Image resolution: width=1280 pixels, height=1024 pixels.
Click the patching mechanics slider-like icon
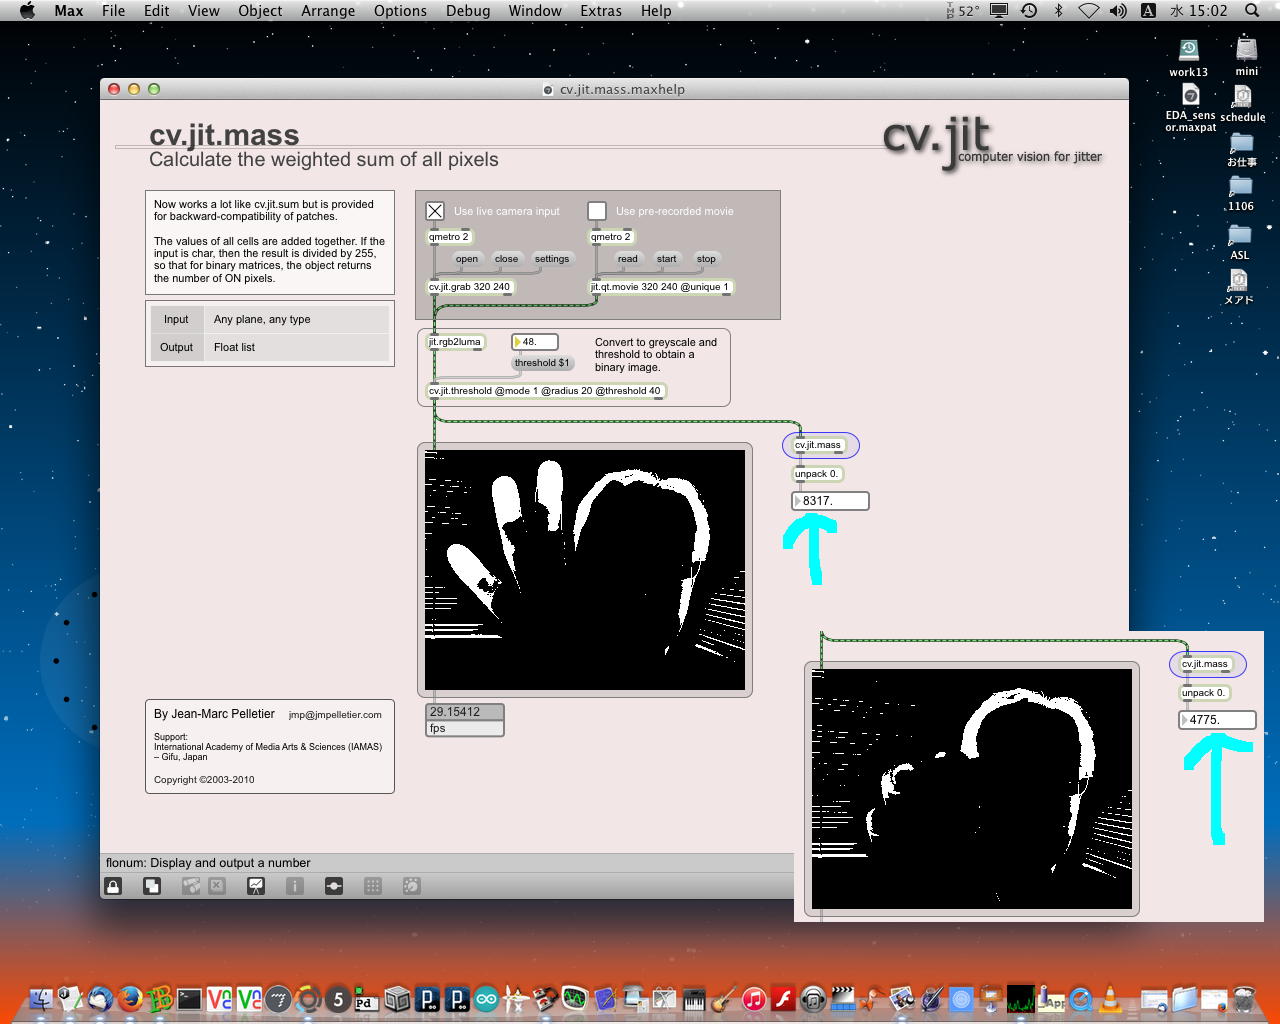(x=334, y=886)
